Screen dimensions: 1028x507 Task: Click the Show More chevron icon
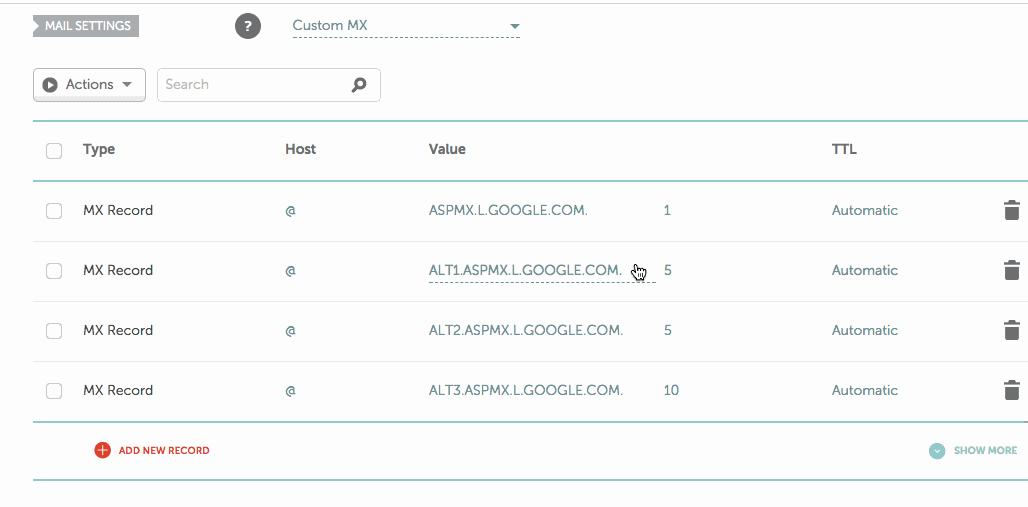click(937, 450)
